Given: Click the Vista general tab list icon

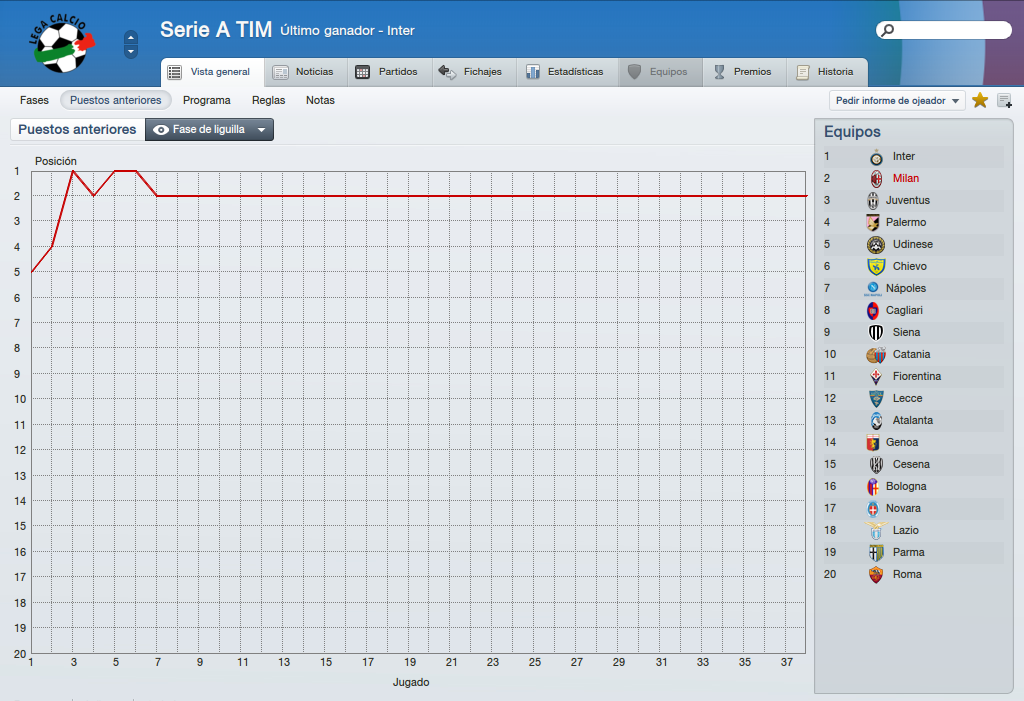Looking at the screenshot, I should coord(174,73).
